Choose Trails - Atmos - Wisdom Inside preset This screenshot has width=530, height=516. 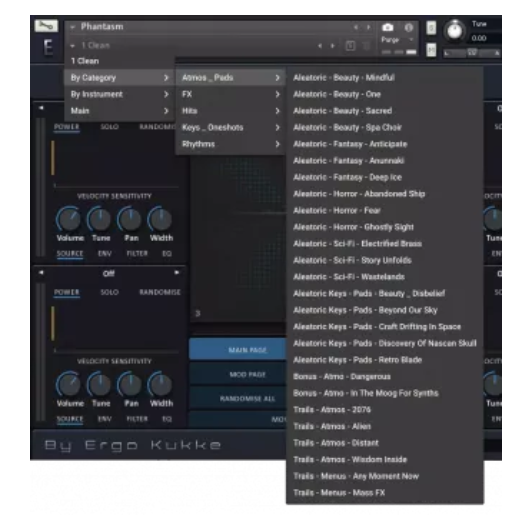(x=385, y=460)
